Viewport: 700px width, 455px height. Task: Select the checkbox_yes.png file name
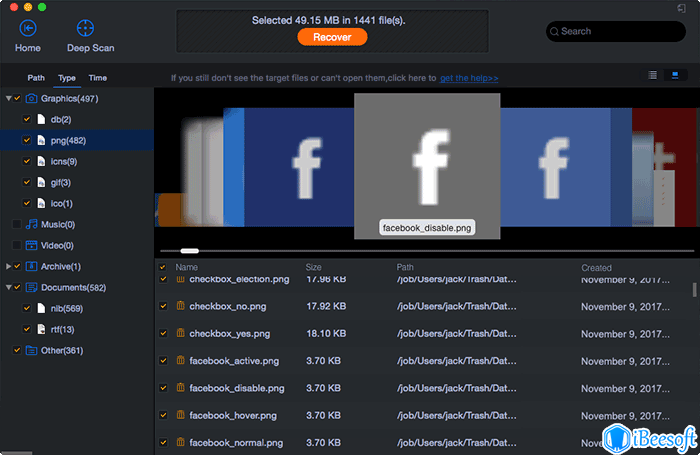229,334
